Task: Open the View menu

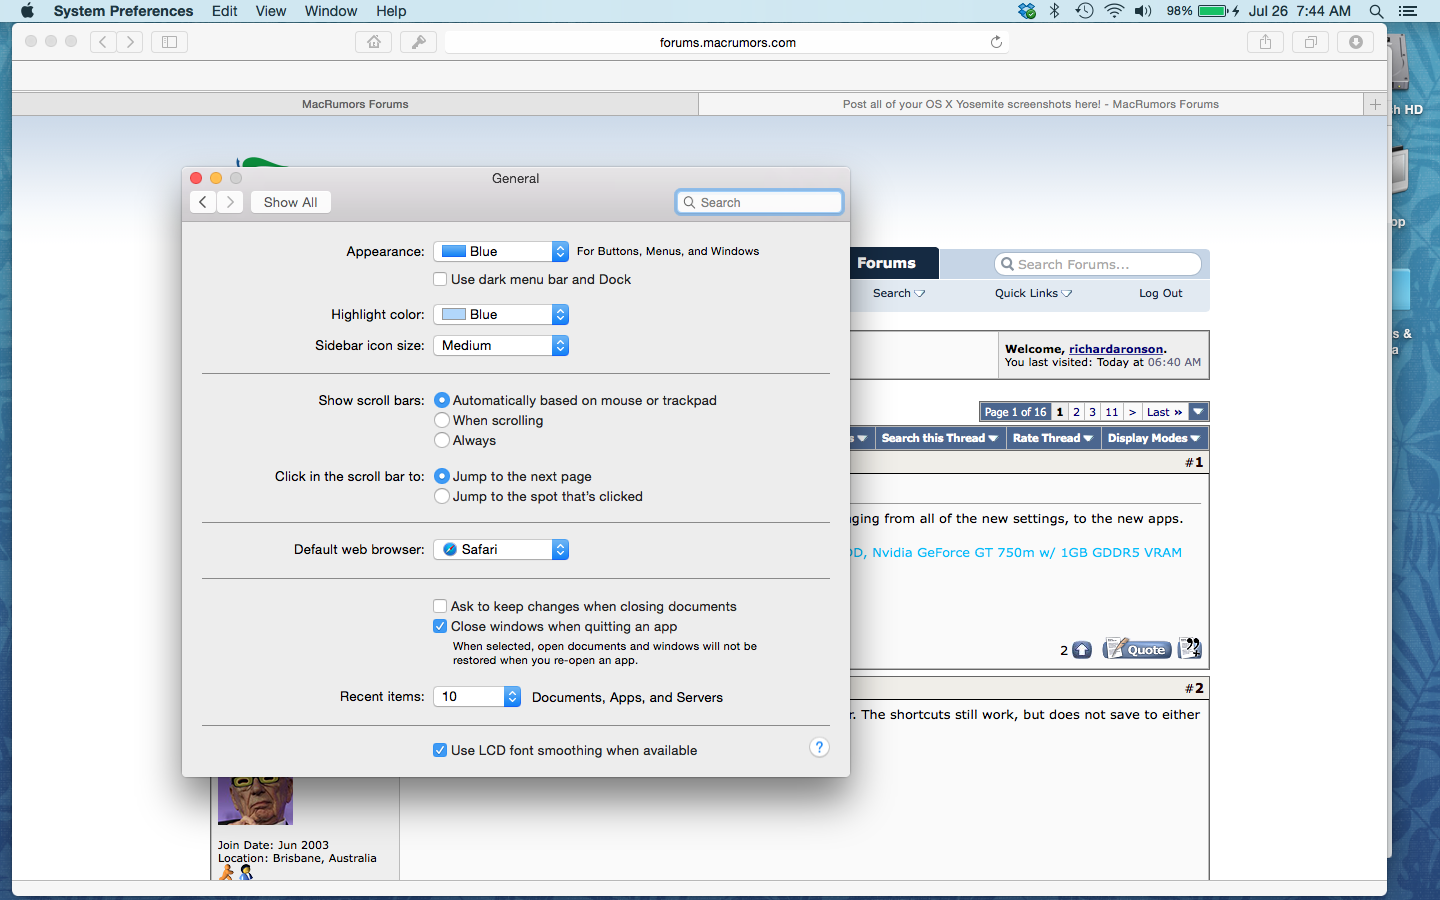Action: coord(271,11)
